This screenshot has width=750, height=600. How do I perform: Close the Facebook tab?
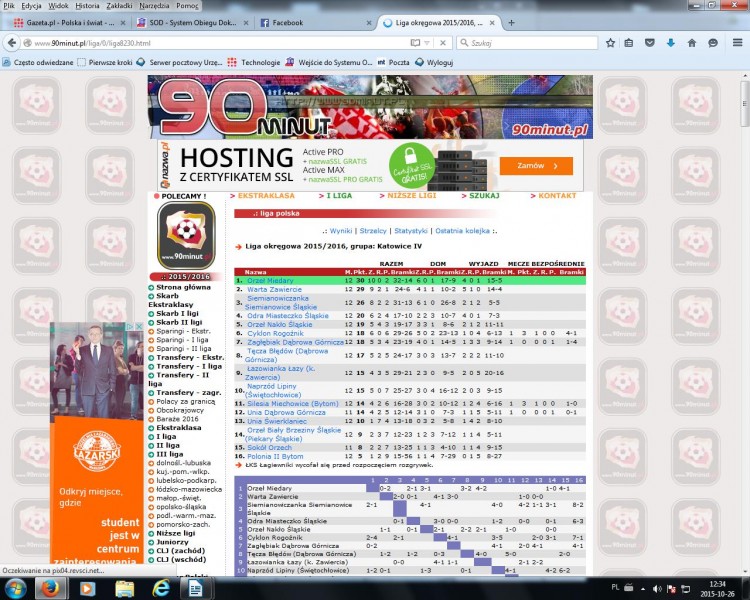click(369, 22)
